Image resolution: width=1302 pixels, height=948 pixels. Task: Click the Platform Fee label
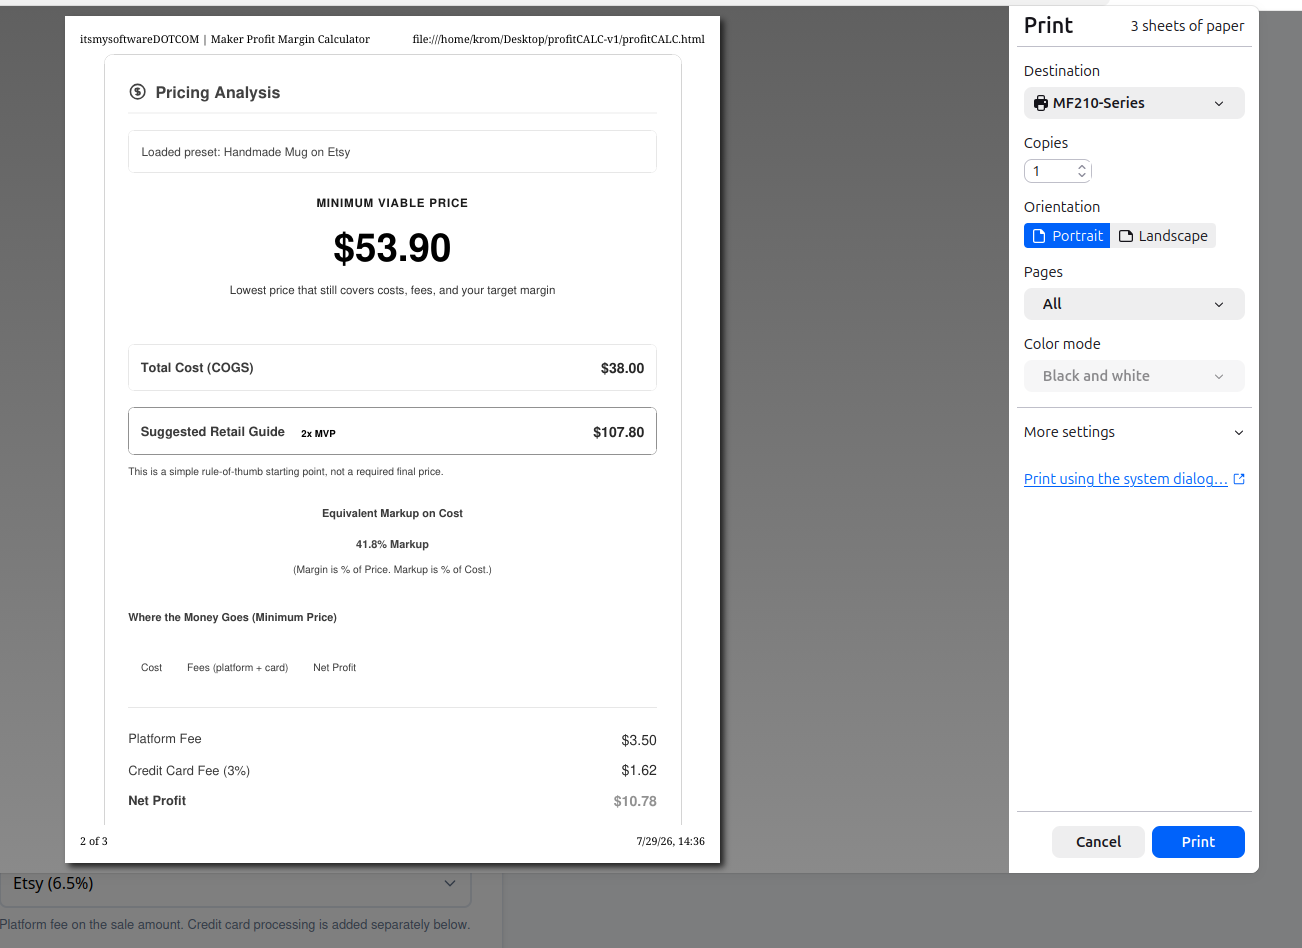click(x=165, y=739)
